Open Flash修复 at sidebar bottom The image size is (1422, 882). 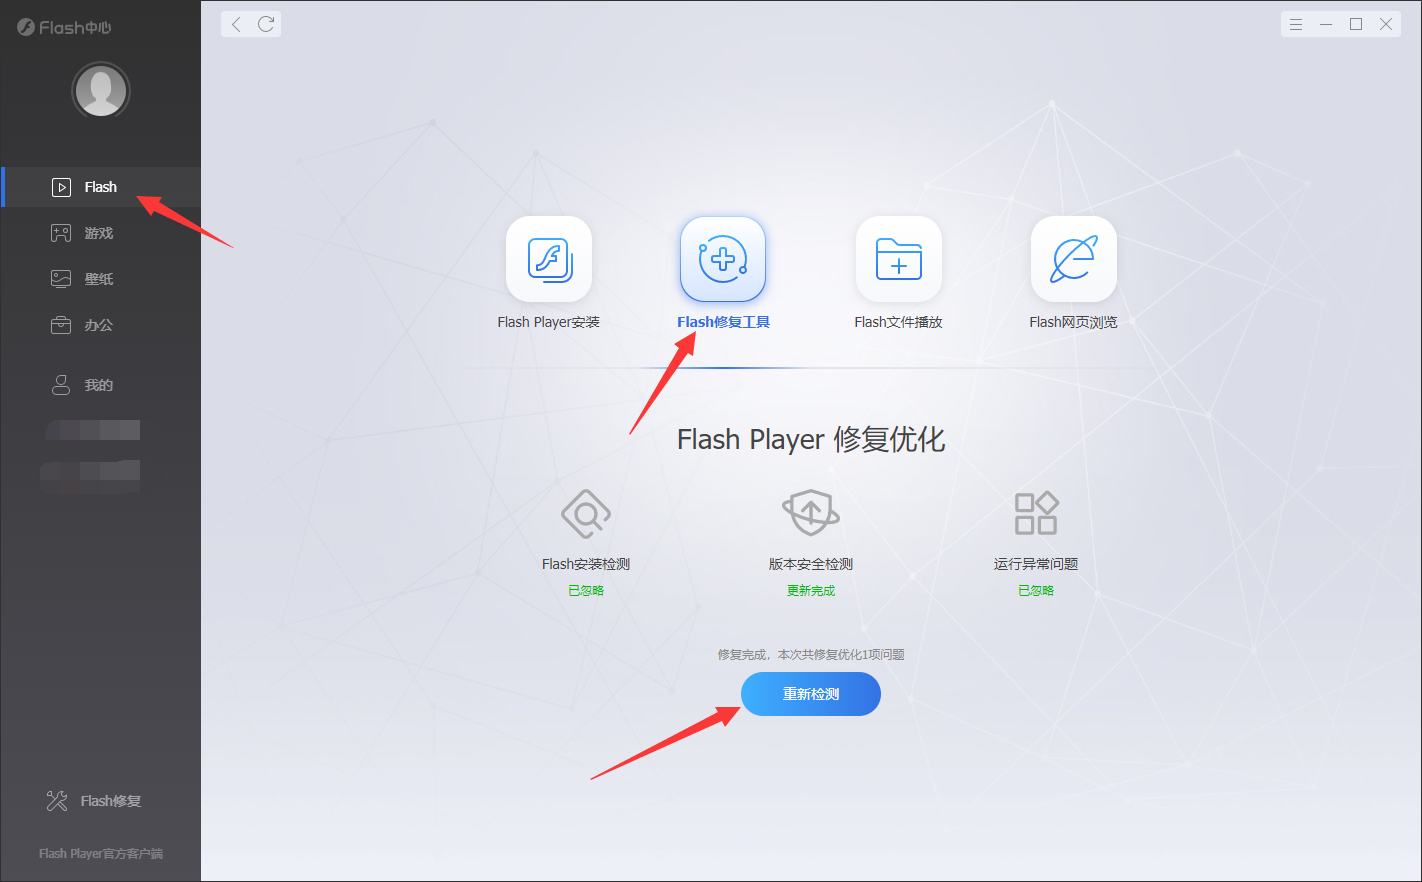coord(95,801)
